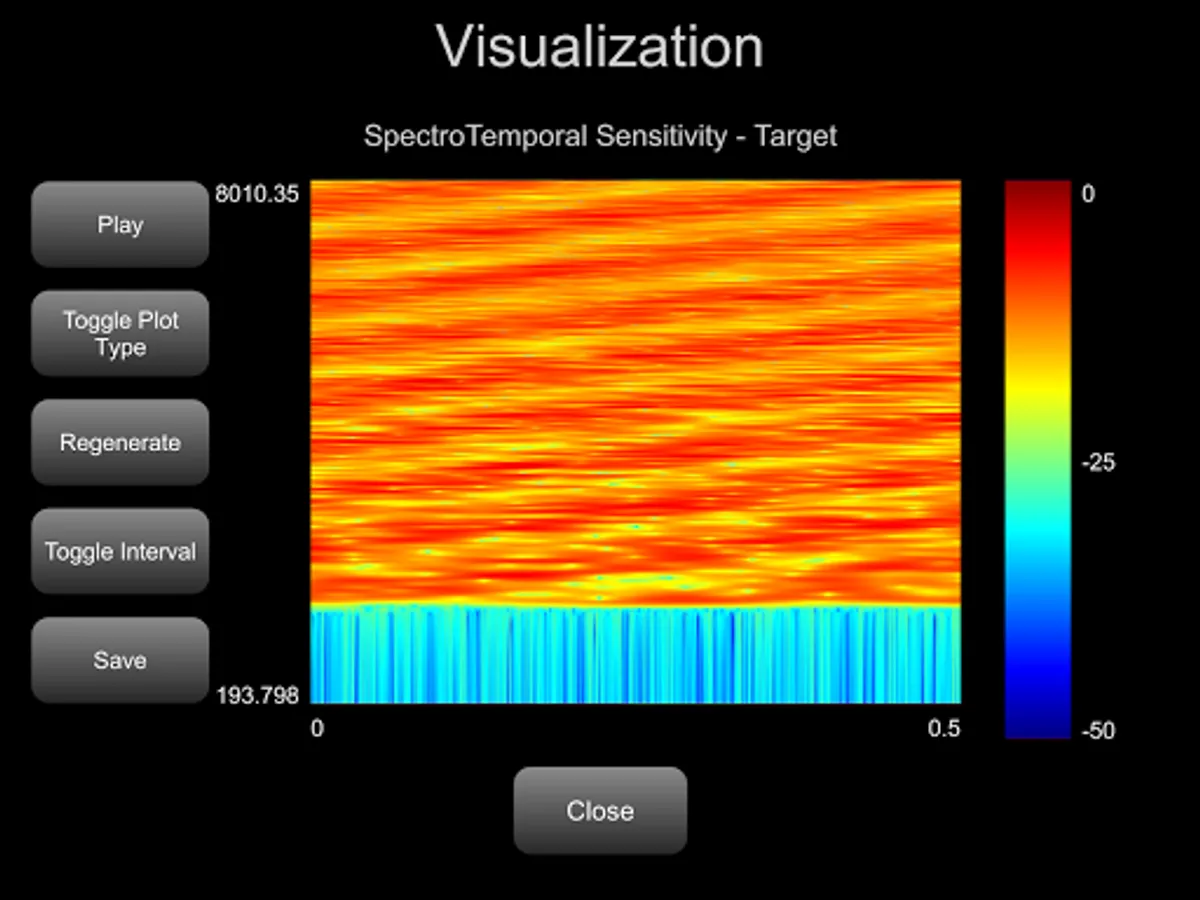The width and height of the screenshot is (1200, 900).
Task: Regenerate the stimulus plot
Action: tap(120, 443)
